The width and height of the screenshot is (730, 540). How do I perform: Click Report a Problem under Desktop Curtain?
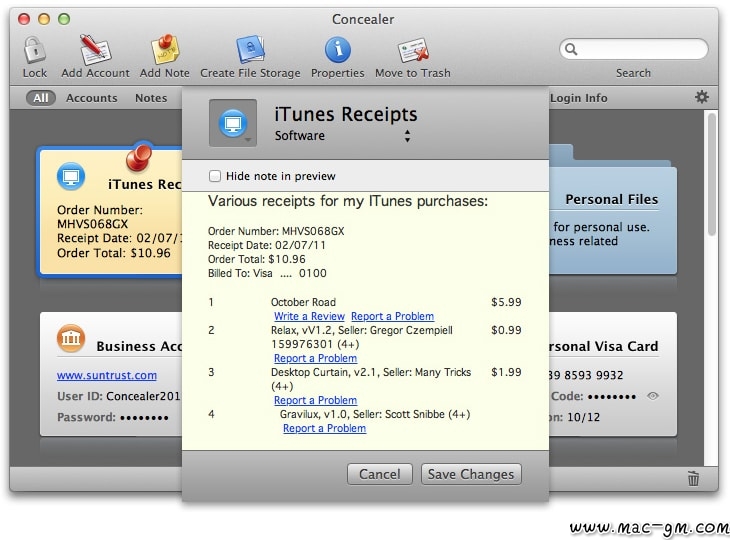click(x=316, y=400)
